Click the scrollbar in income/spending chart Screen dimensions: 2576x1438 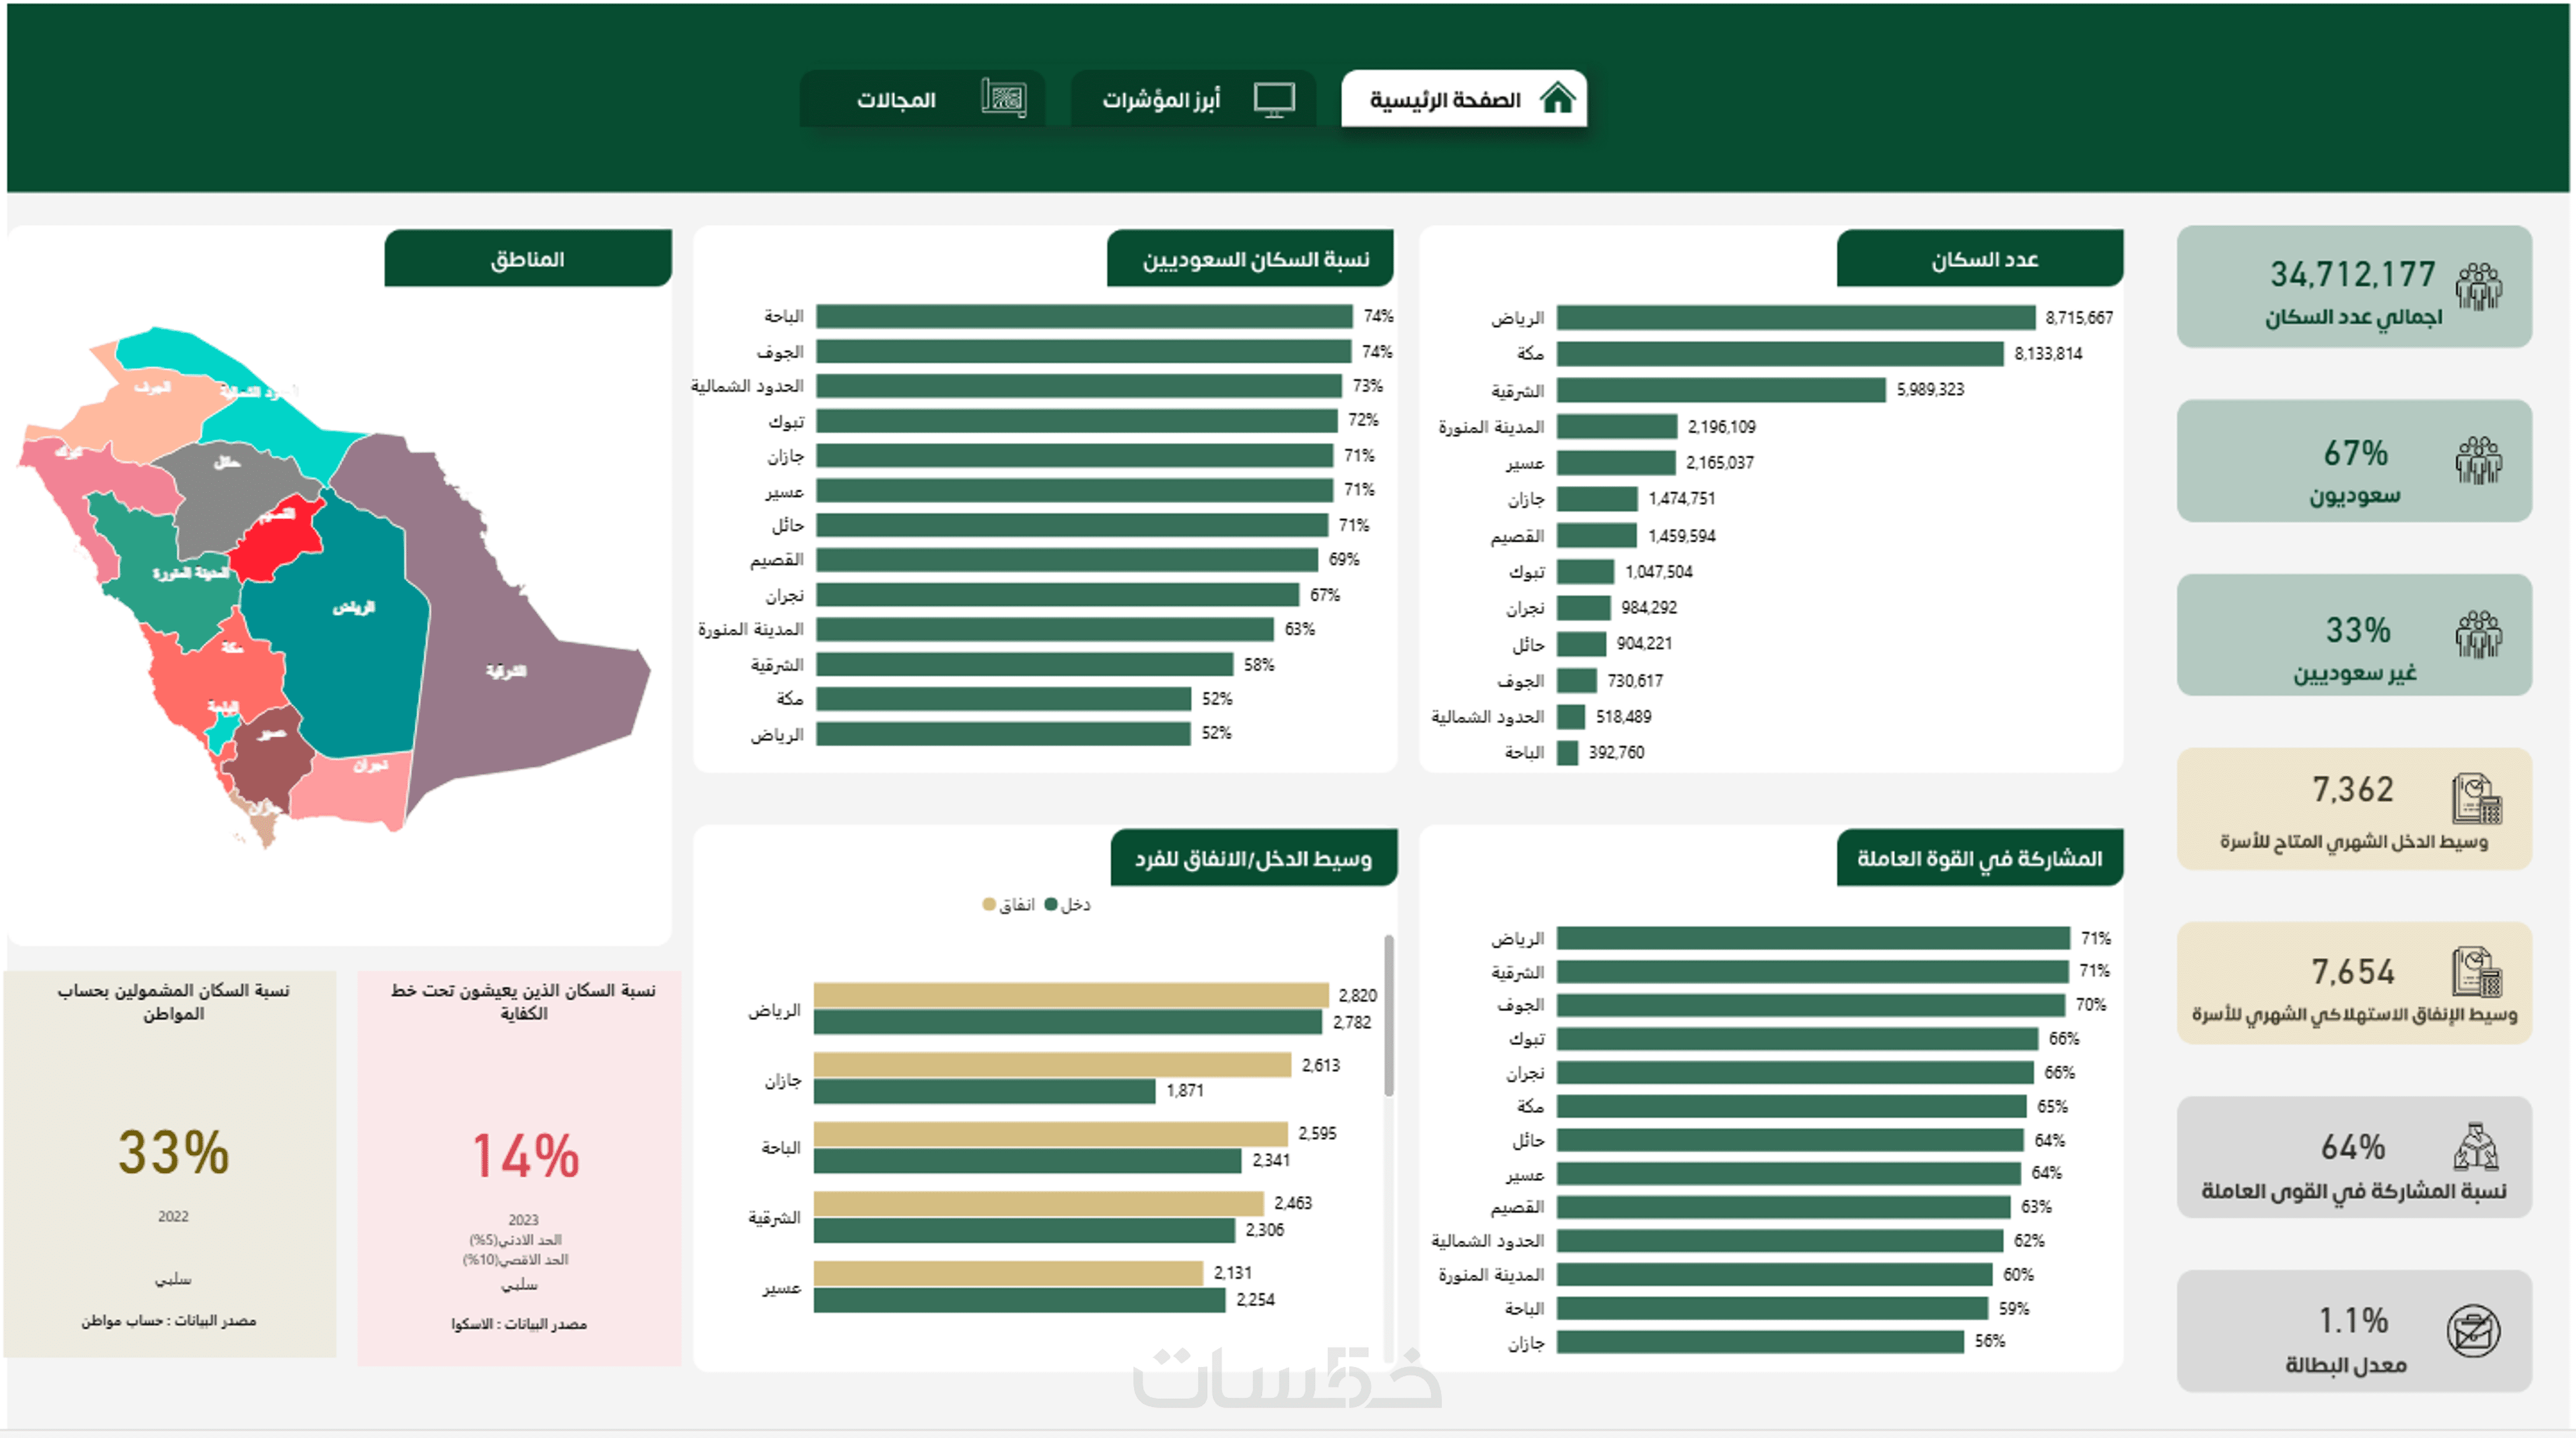point(1388,1015)
